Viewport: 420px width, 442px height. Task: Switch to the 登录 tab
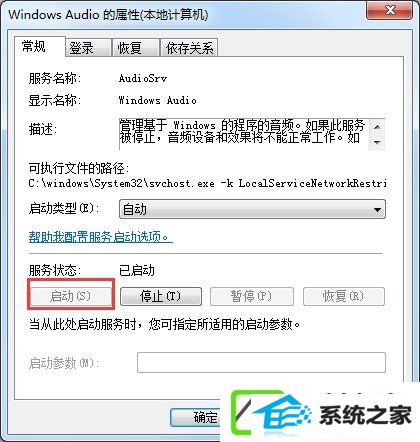(x=88, y=48)
